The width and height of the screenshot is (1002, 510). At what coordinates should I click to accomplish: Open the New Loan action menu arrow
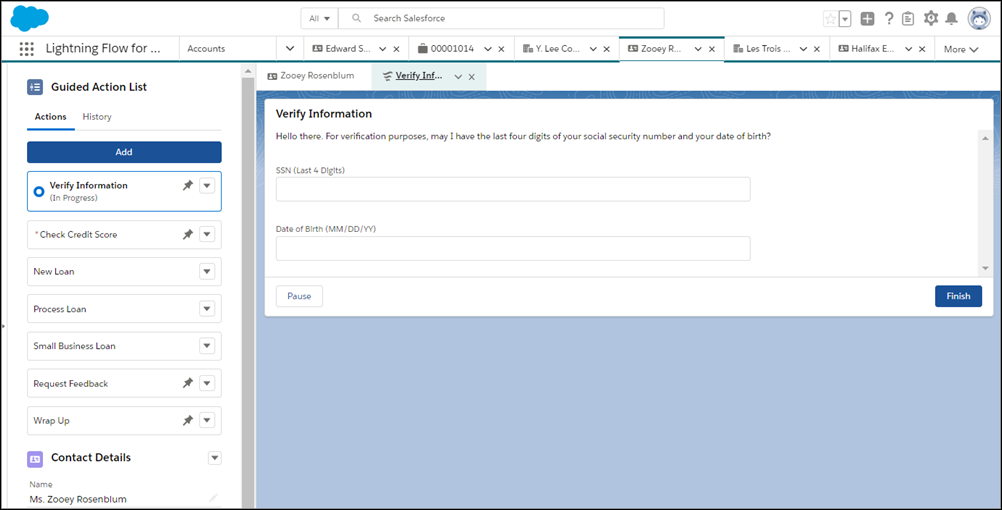(x=207, y=272)
